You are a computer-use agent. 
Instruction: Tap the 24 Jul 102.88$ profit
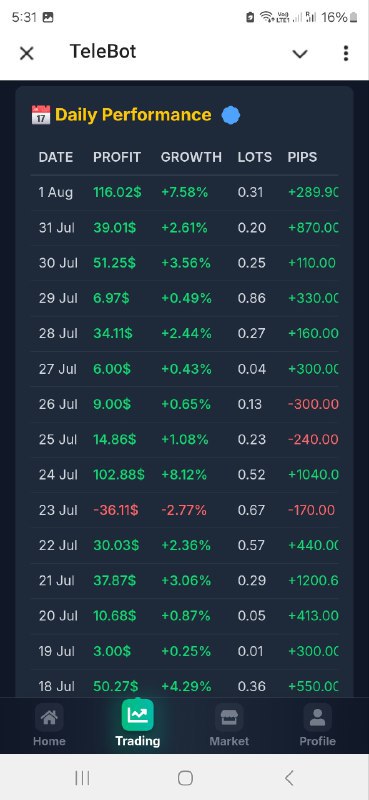click(x=119, y=475)
